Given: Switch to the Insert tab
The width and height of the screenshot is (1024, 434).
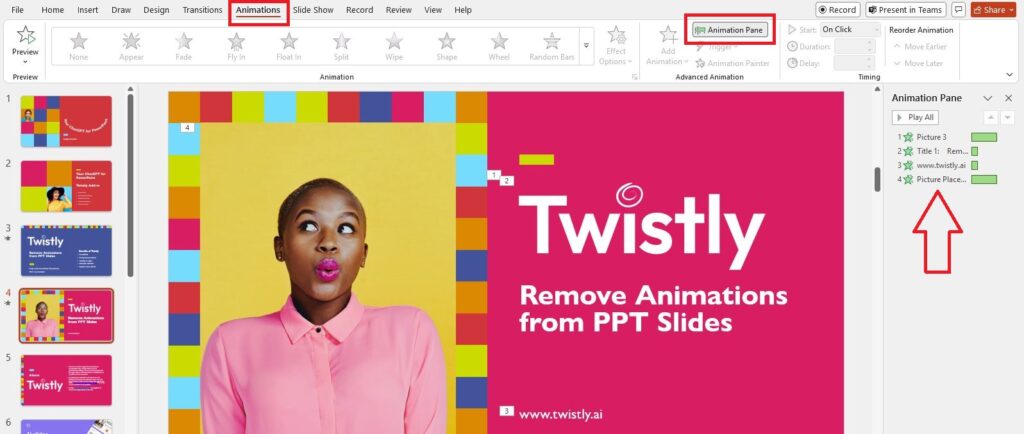Looking at the screenshot, I should [x=88, y=10].
